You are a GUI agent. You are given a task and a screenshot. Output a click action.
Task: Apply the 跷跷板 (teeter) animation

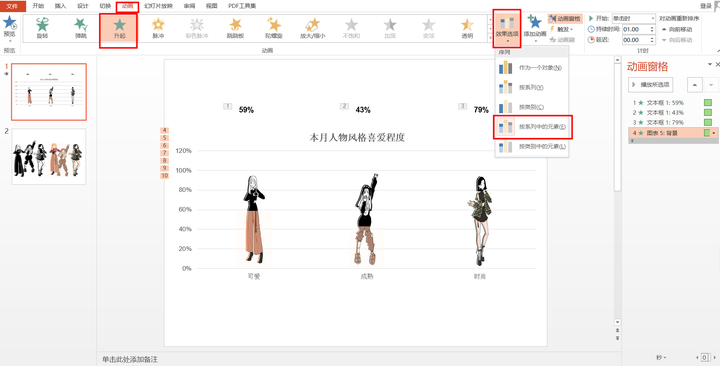(x=235, y=28)
